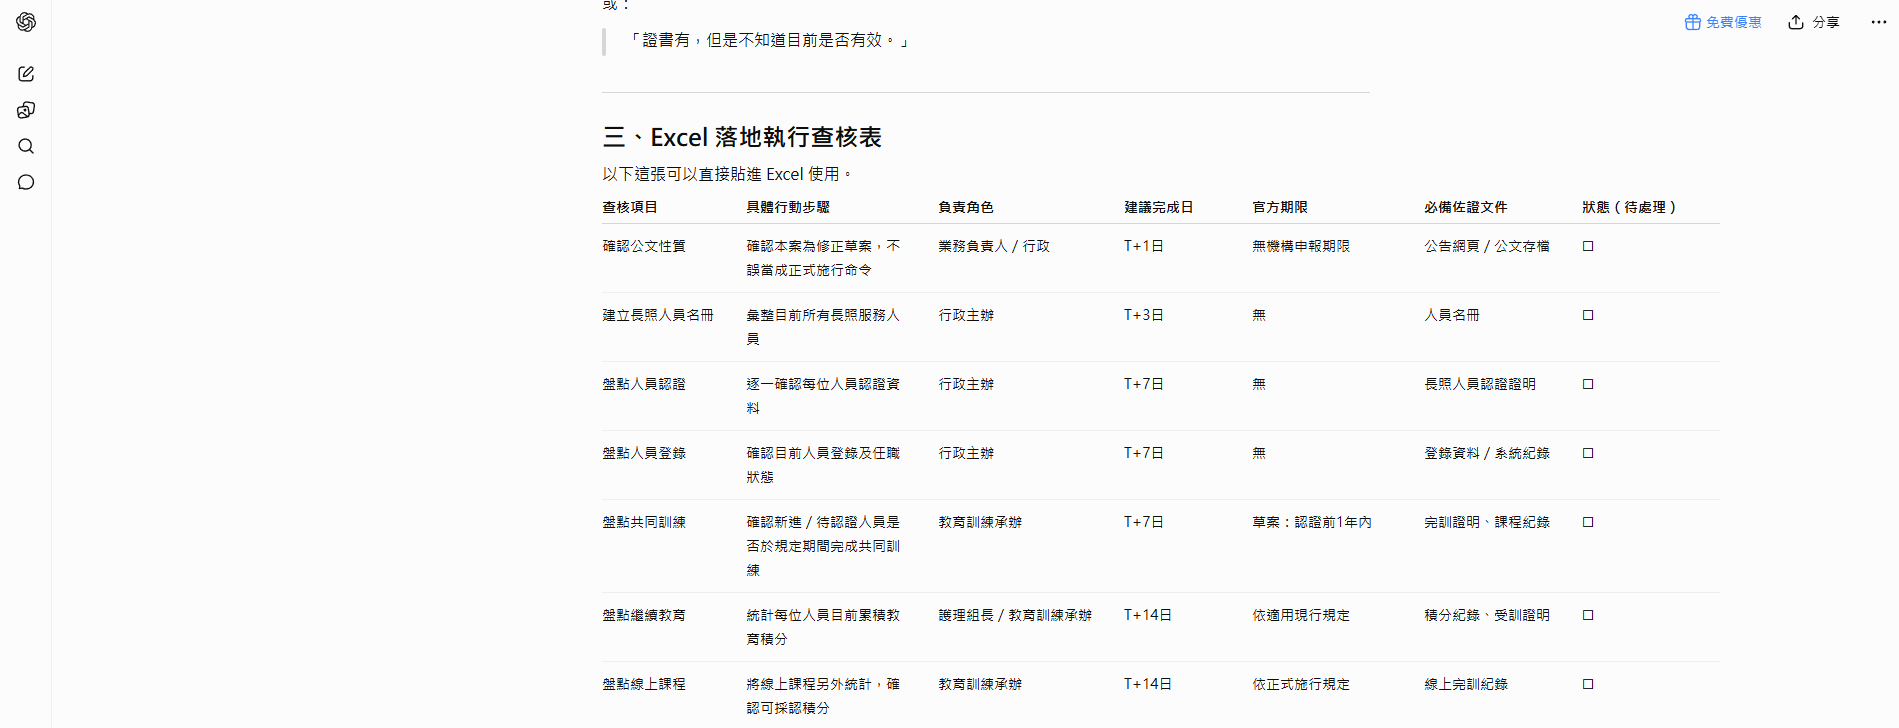1899x728 pixels.
Task: Click the quote 證書有，但是不知道目前是否有效
Action: point(768,40)
